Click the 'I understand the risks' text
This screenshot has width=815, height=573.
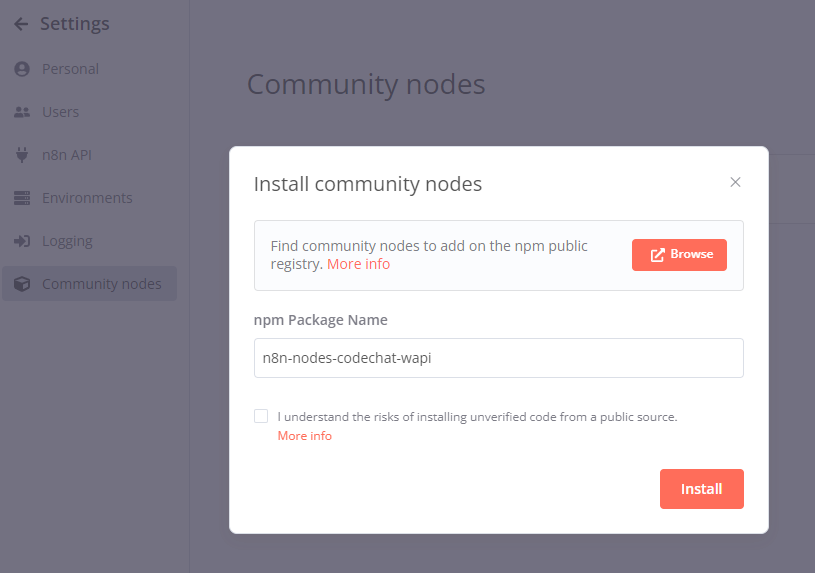[477, 417]
